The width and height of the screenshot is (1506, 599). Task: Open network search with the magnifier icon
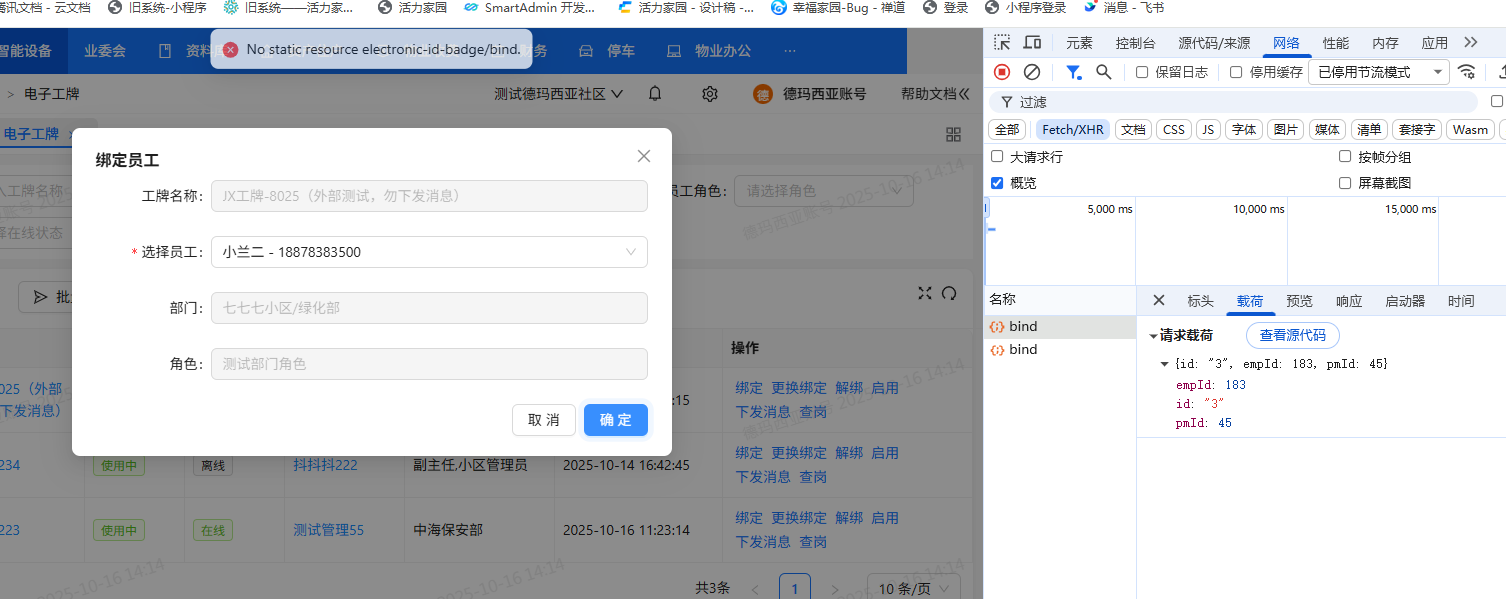pos(1104,72)
